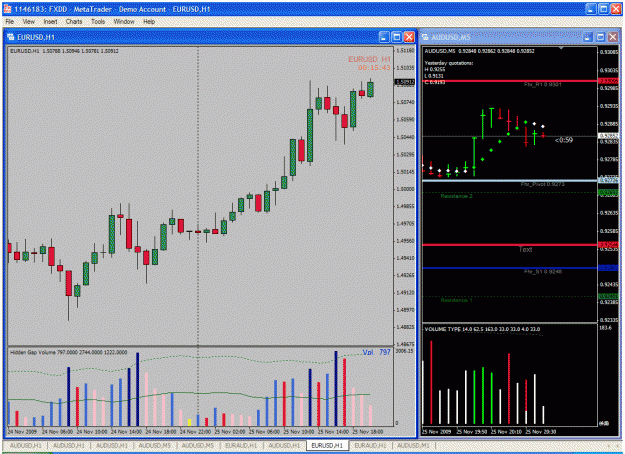Click the 24 Nov 2009 date label

pyautogui.click(x=22, y=432)
